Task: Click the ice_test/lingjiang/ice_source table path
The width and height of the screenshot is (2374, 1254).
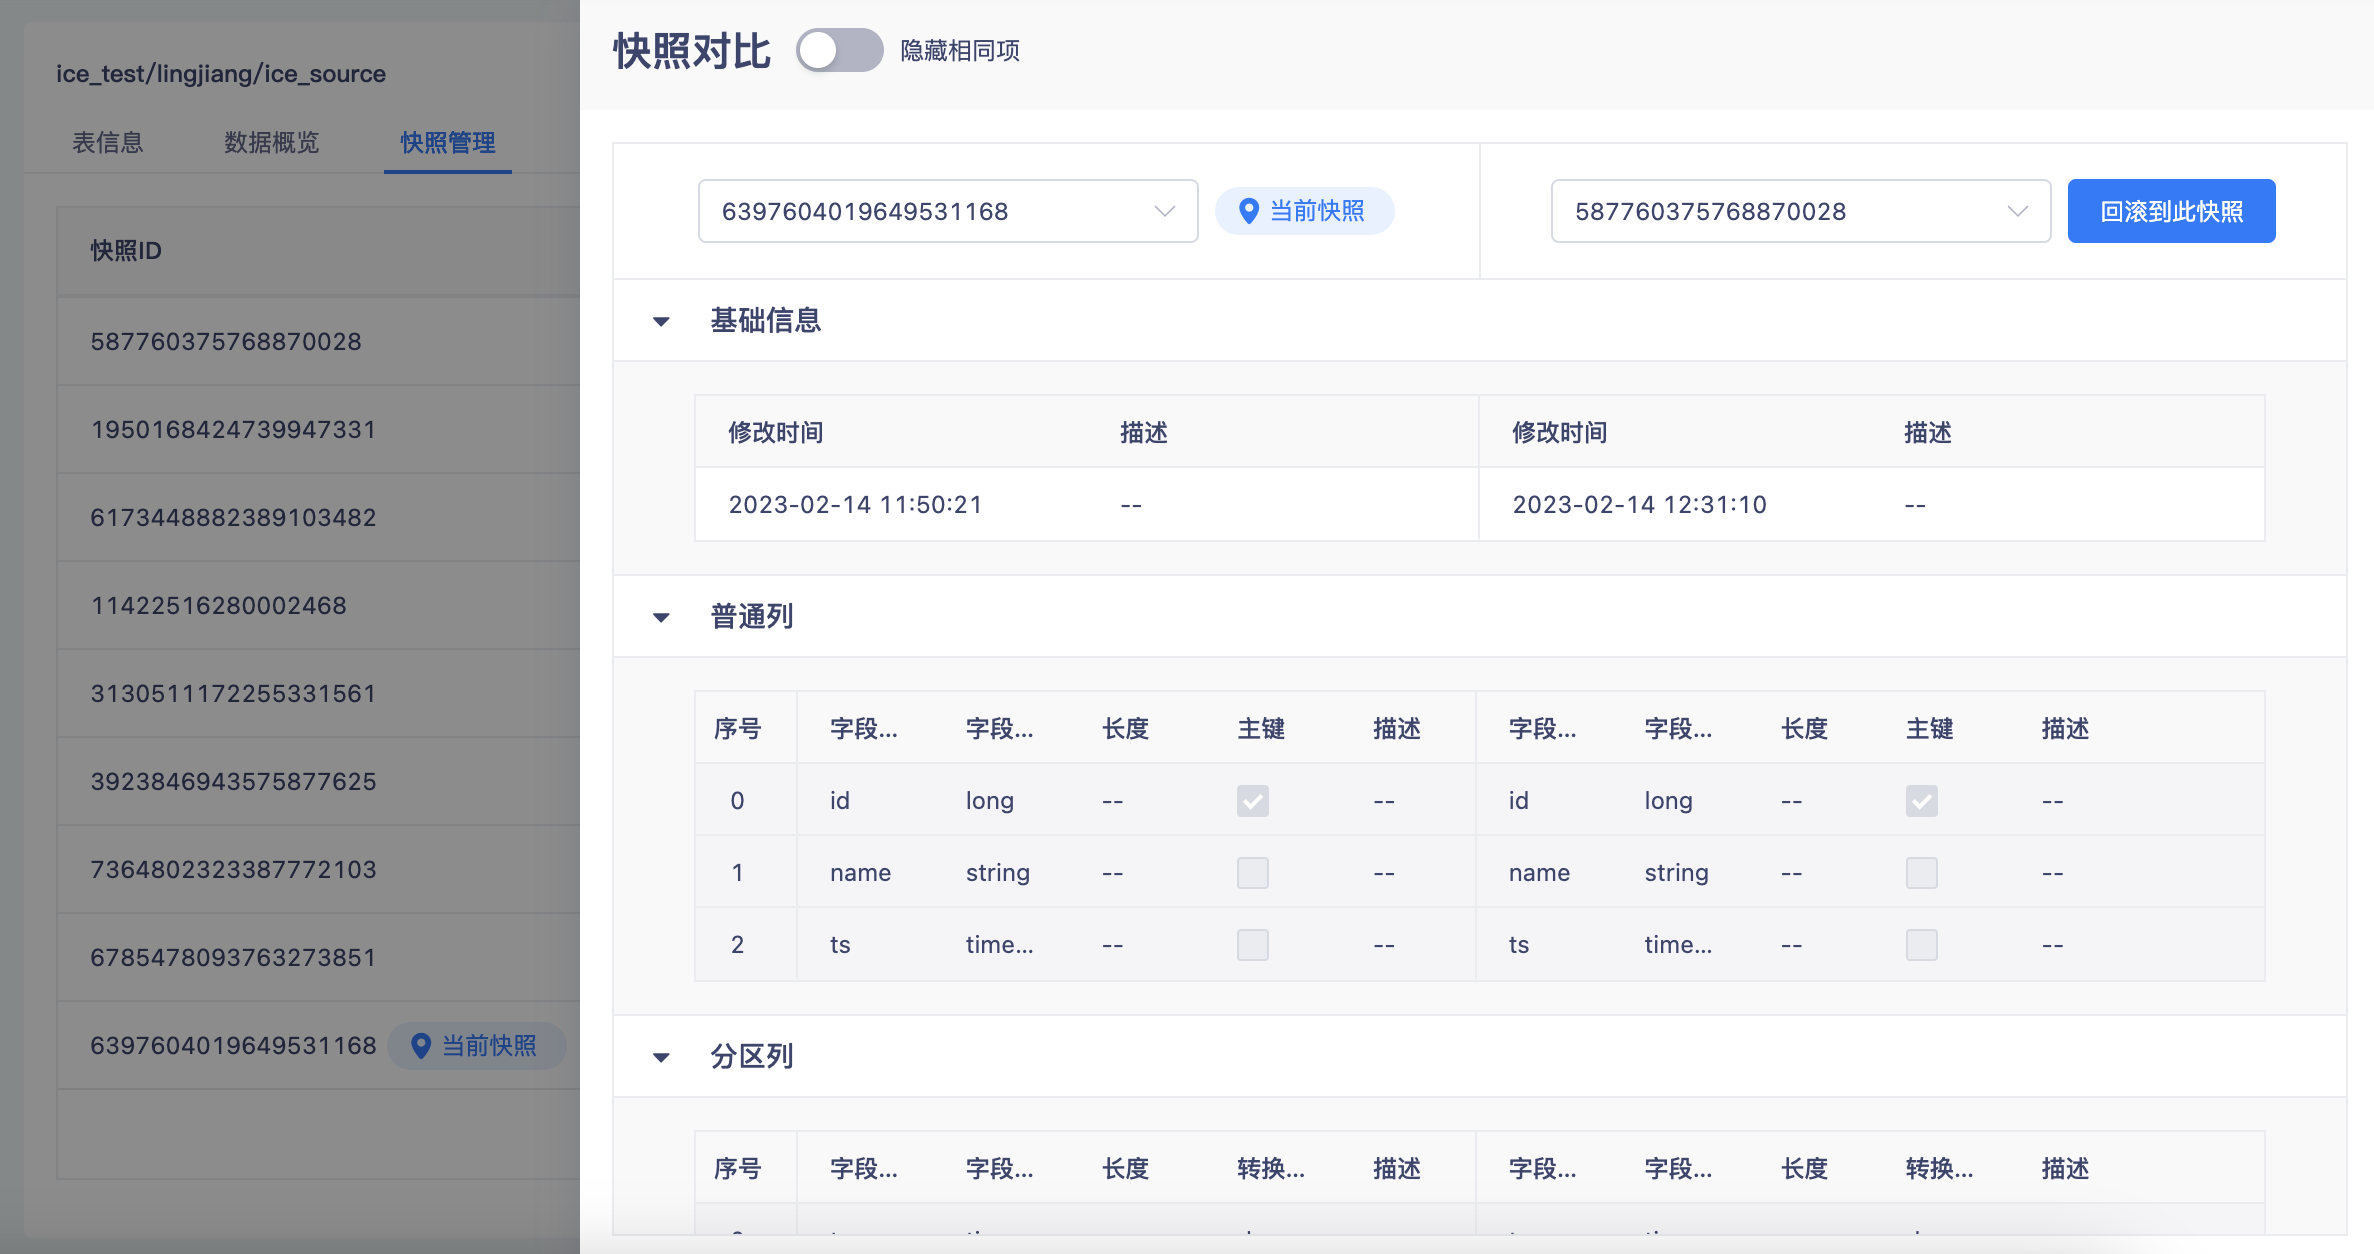Action: click(220, 74)
